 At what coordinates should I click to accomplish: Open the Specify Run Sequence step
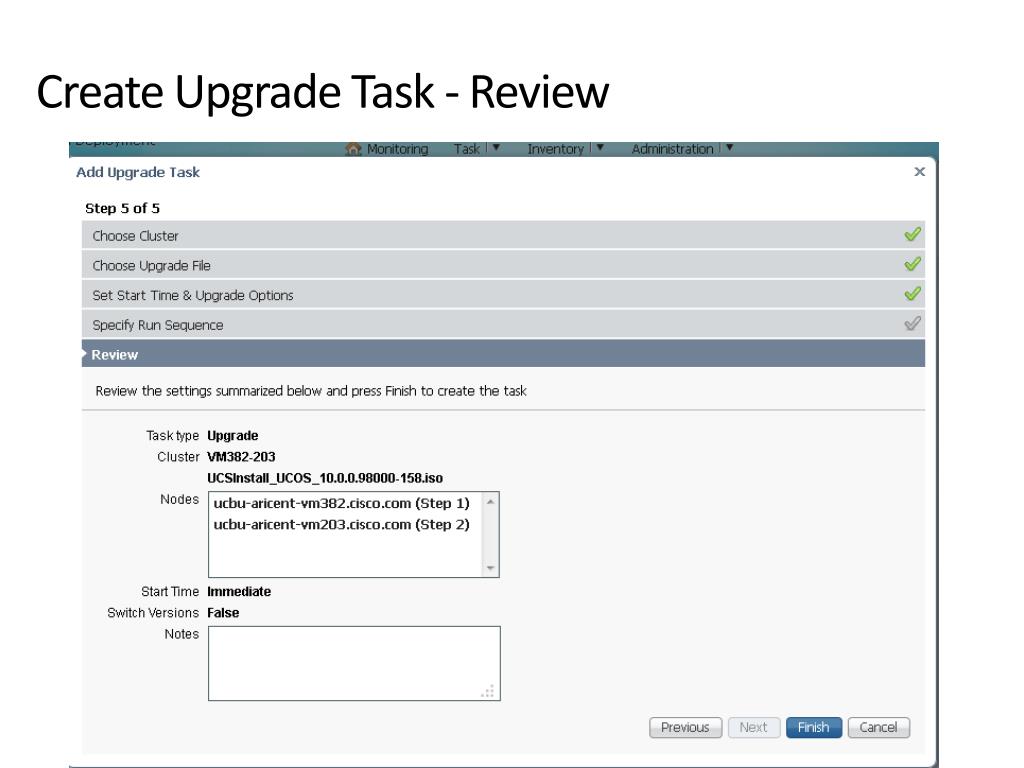point(503,325)
